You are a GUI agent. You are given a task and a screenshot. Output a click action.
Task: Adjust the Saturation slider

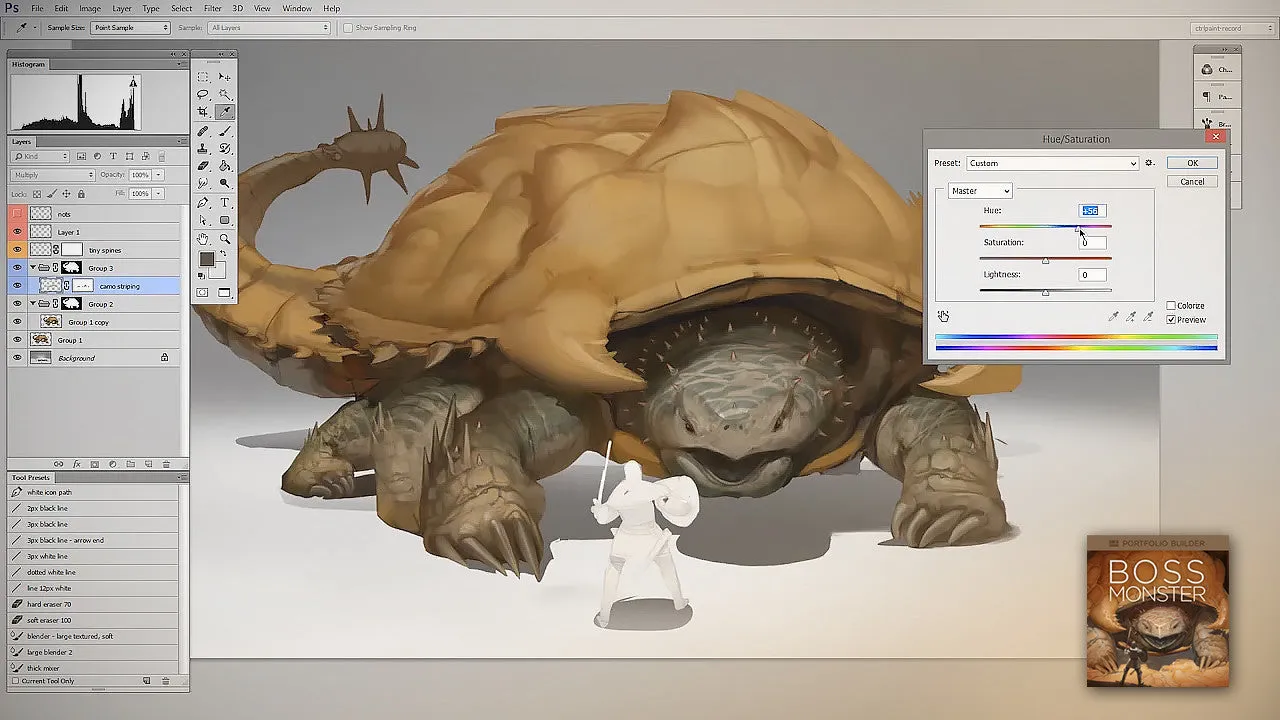pos(1045,260)
